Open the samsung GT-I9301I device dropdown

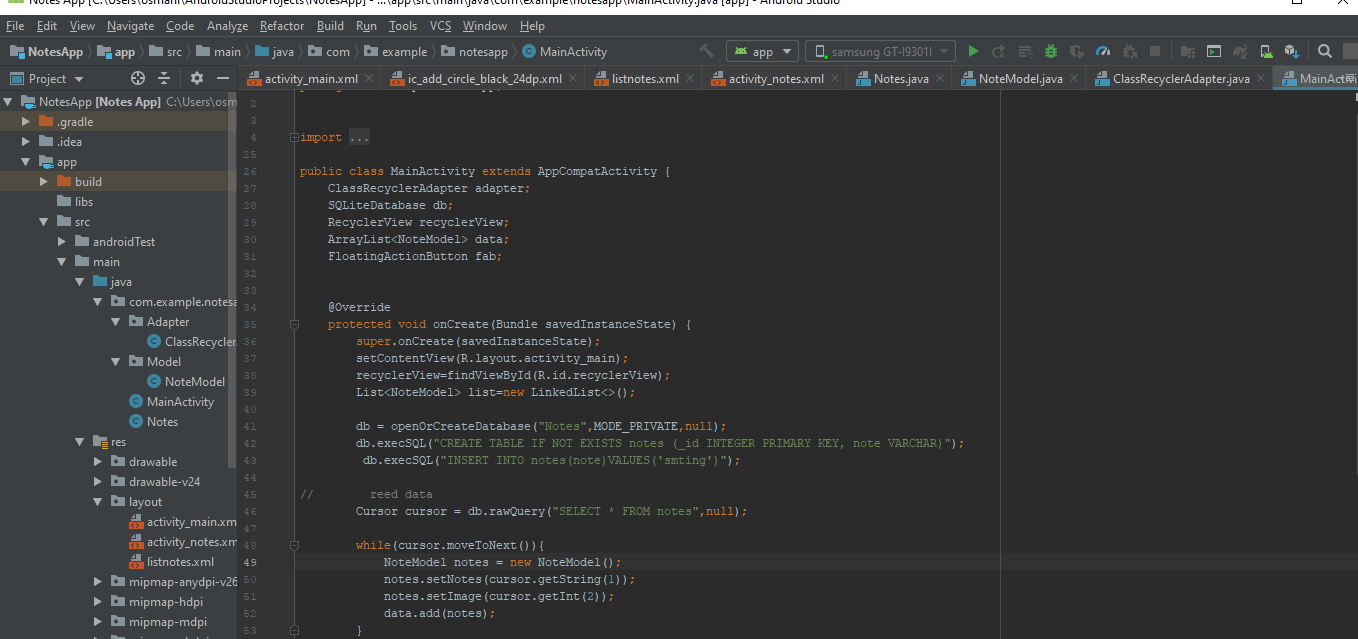[x=881, y=51]
